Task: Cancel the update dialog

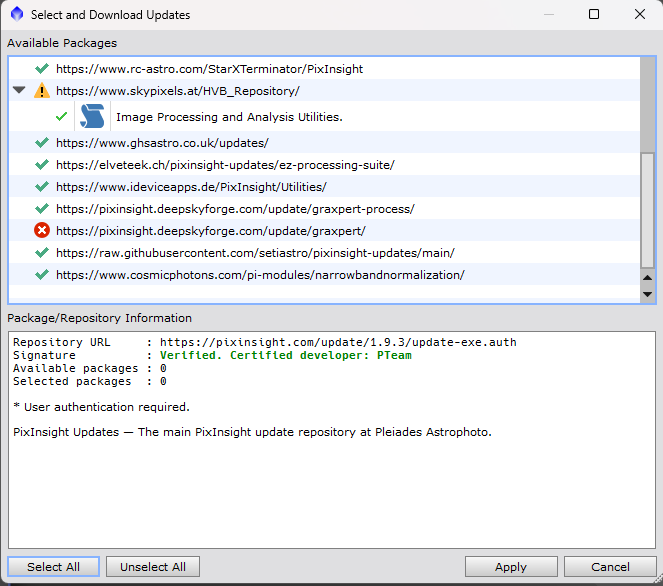Action: pos(610,567)
